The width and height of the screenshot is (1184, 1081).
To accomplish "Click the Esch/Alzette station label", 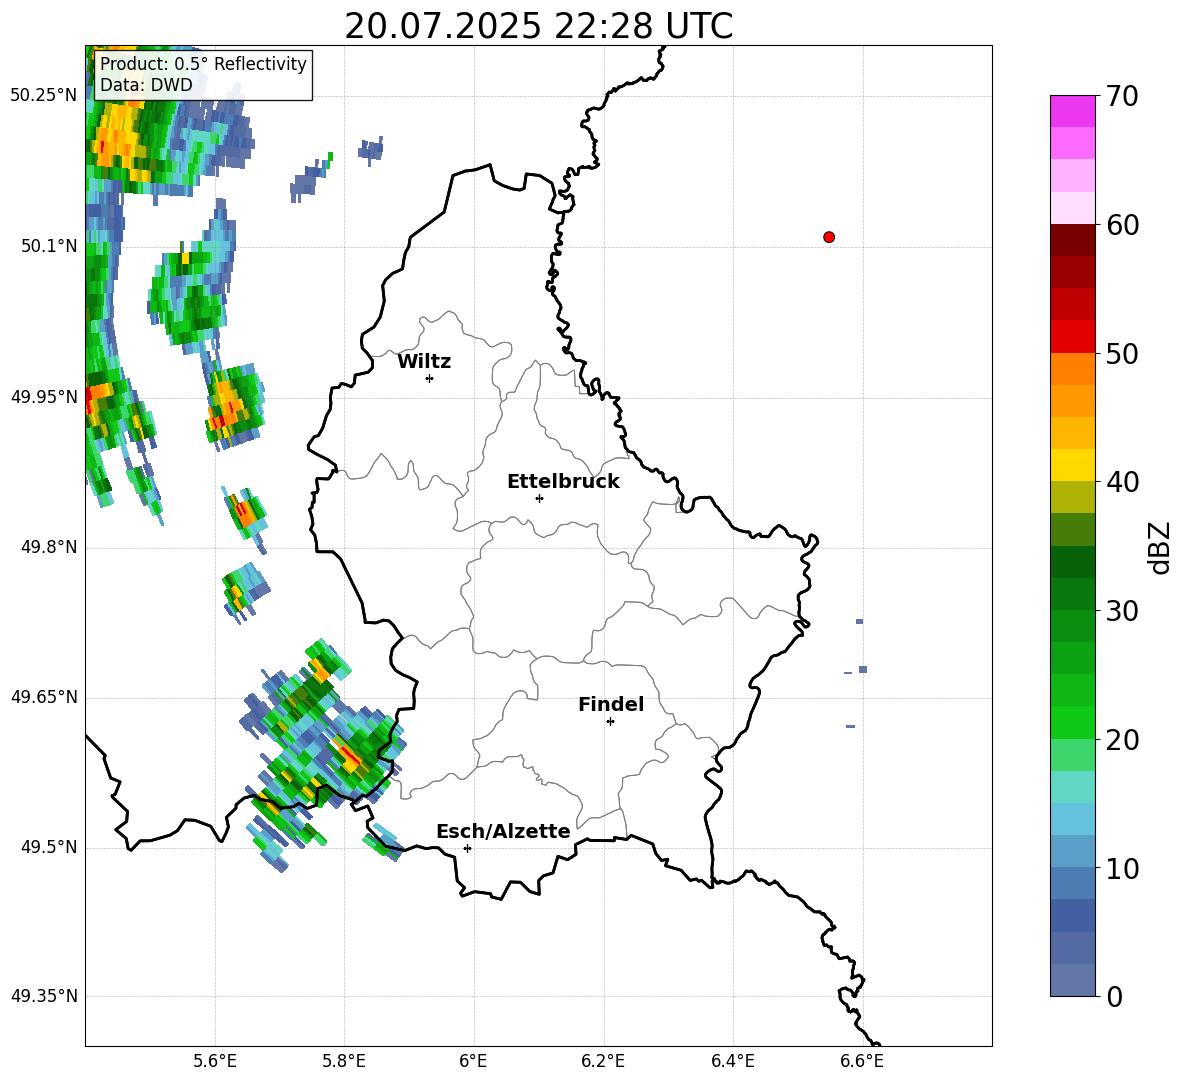I will [503, 831].
